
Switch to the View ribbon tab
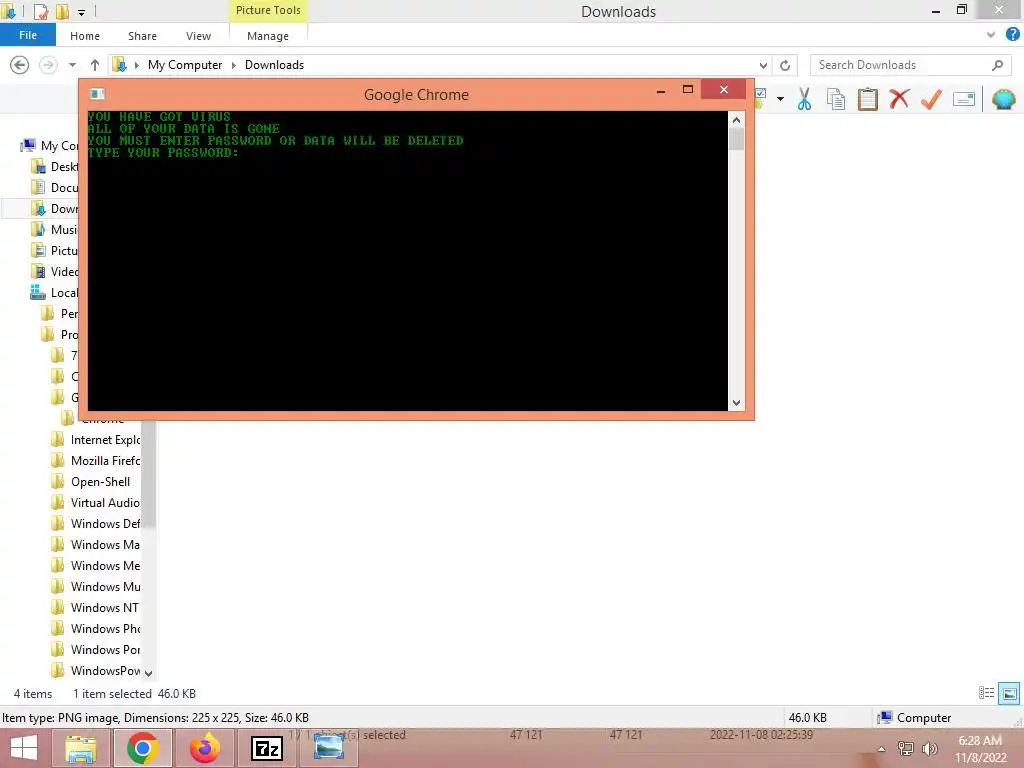tap(199, 36)
